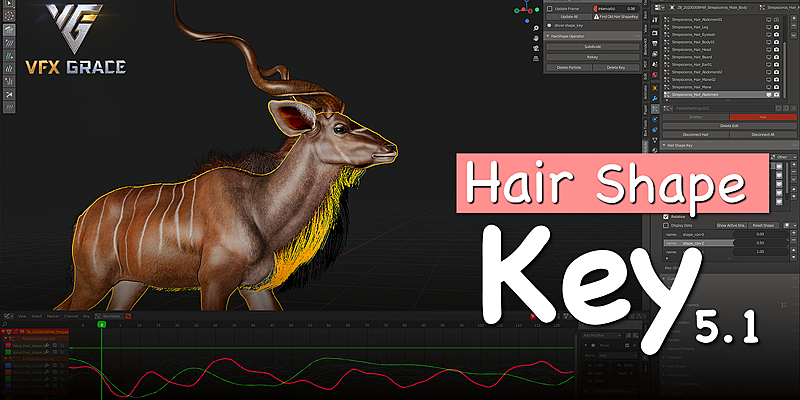The width and height of the screenshot is (800, 400).
Task: Toggle viewport display for Strepsiceros_Hair_Beard
Action: 769,57
